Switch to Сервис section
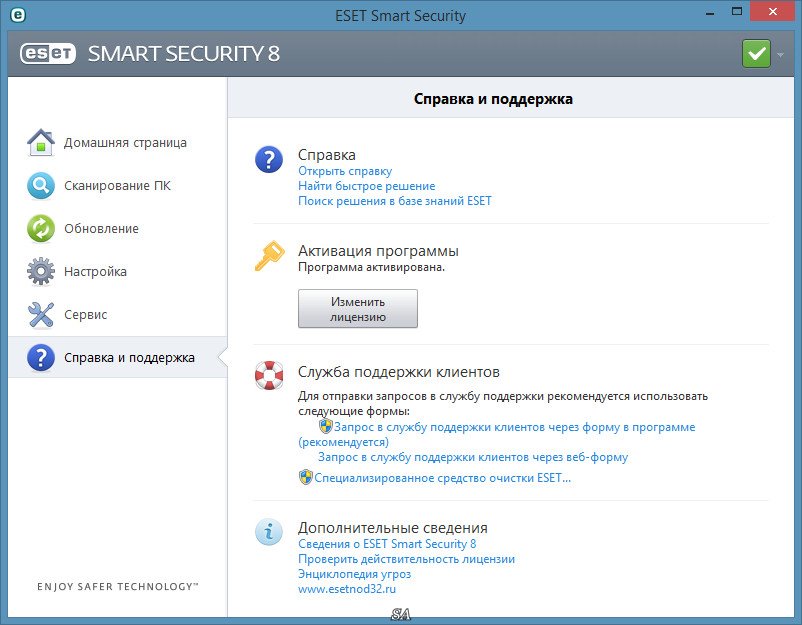The width and height of the screenshot is (802, 625). [118, 314]
